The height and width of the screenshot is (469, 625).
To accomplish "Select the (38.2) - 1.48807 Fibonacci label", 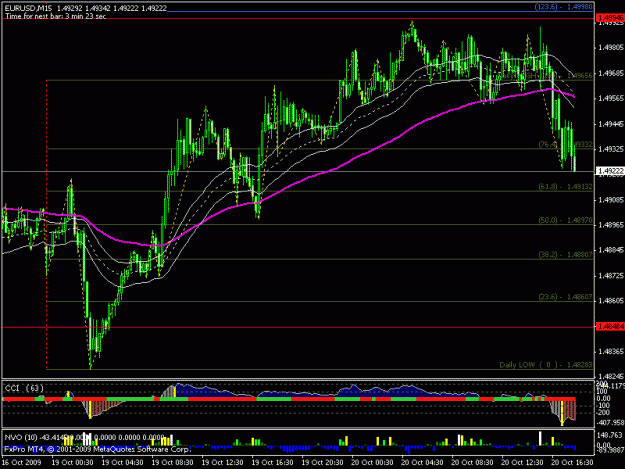I will pos(565,254).
